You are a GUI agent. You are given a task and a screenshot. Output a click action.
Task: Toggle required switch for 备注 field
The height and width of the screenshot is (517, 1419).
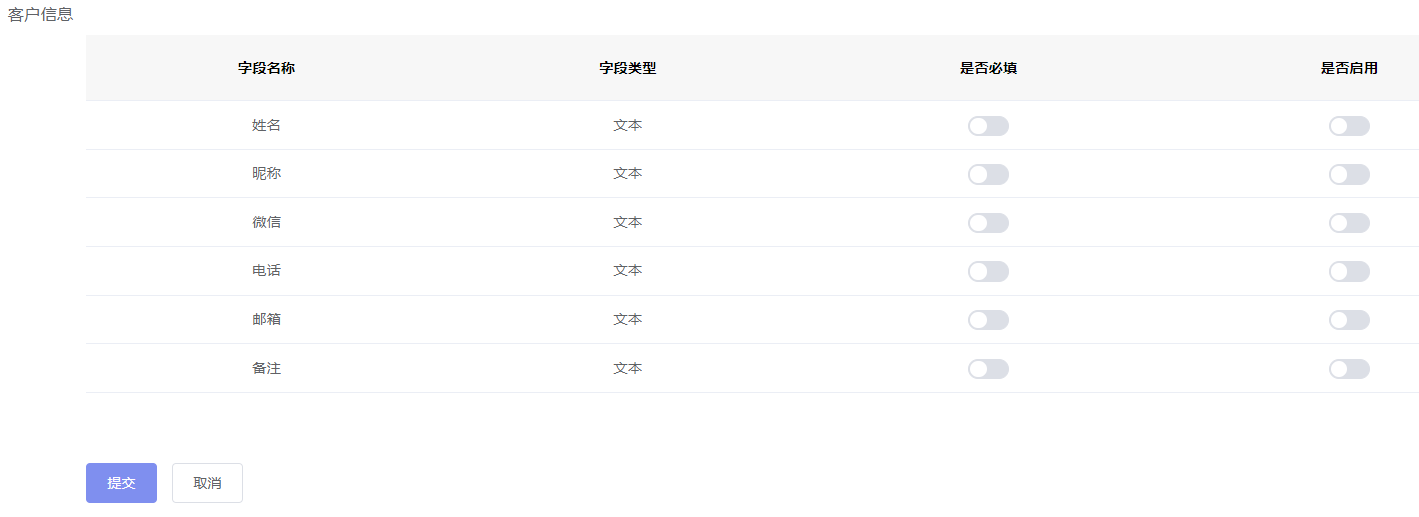[988, 369]
